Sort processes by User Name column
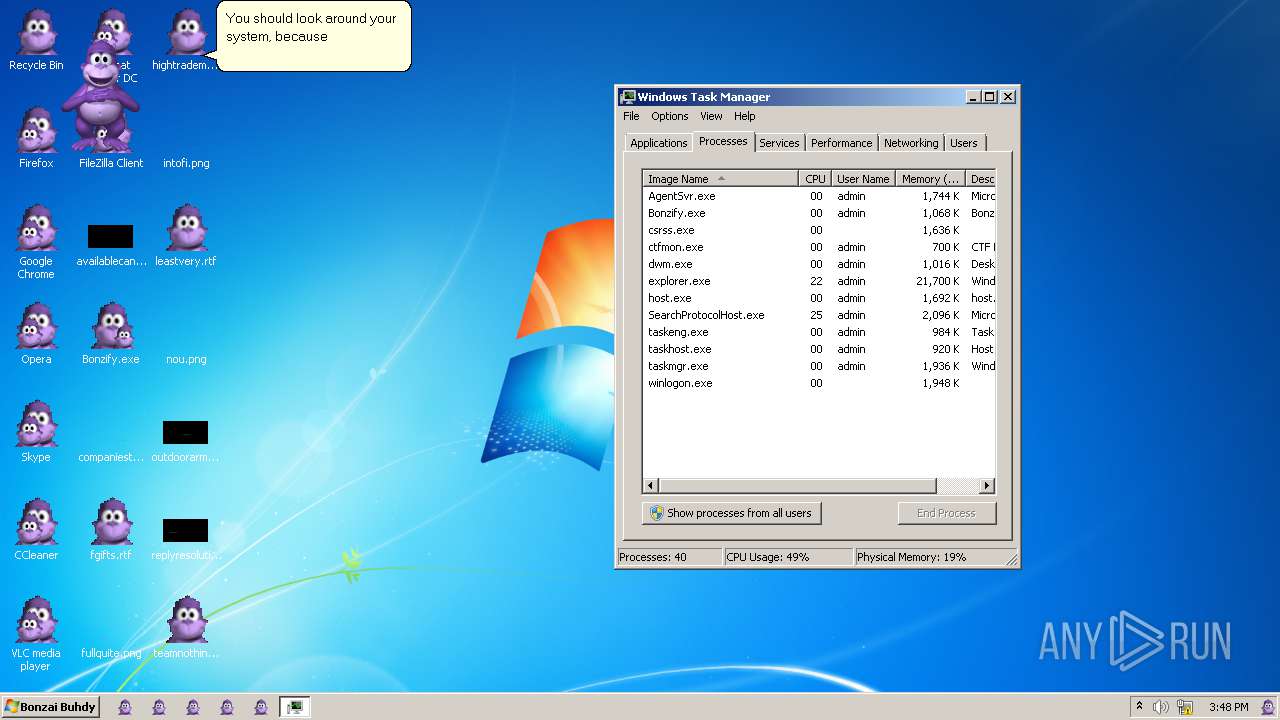1280x720 pixels. [863, 179]
